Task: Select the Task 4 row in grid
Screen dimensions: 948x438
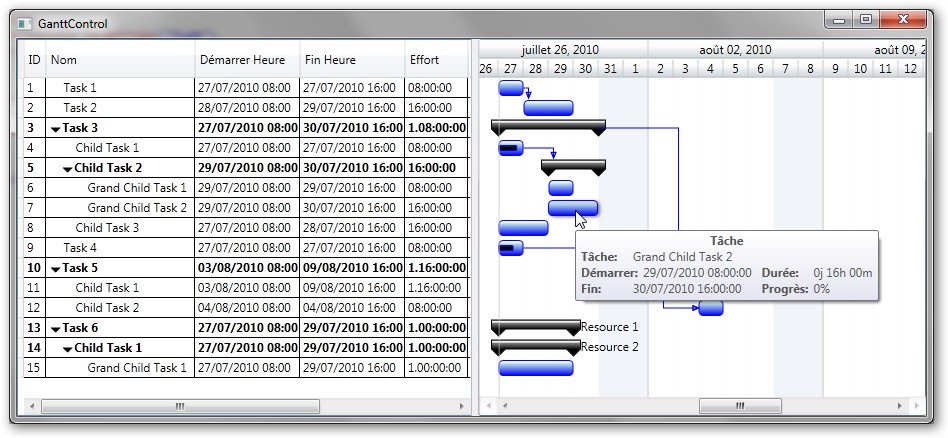Action: click(80, 248)
